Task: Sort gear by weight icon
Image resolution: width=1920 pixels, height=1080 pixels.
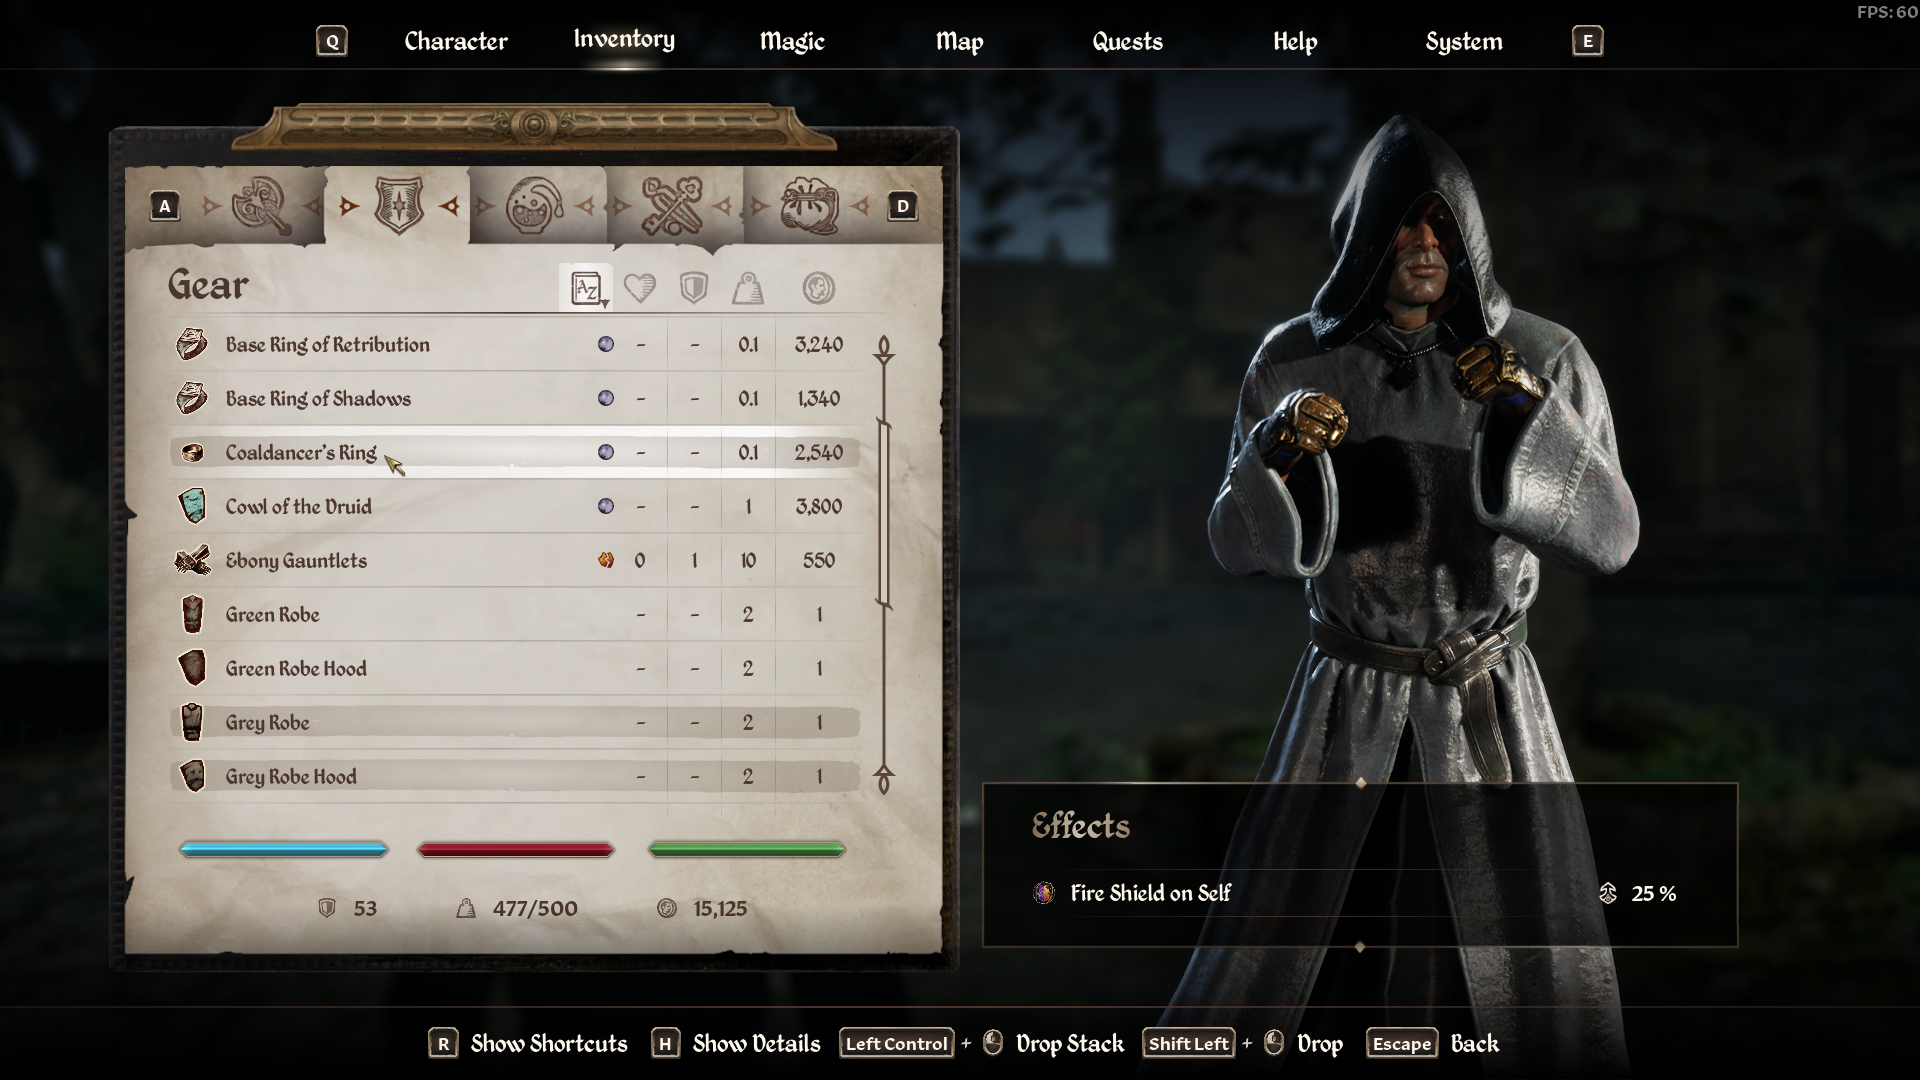Action: click(748, 289)
